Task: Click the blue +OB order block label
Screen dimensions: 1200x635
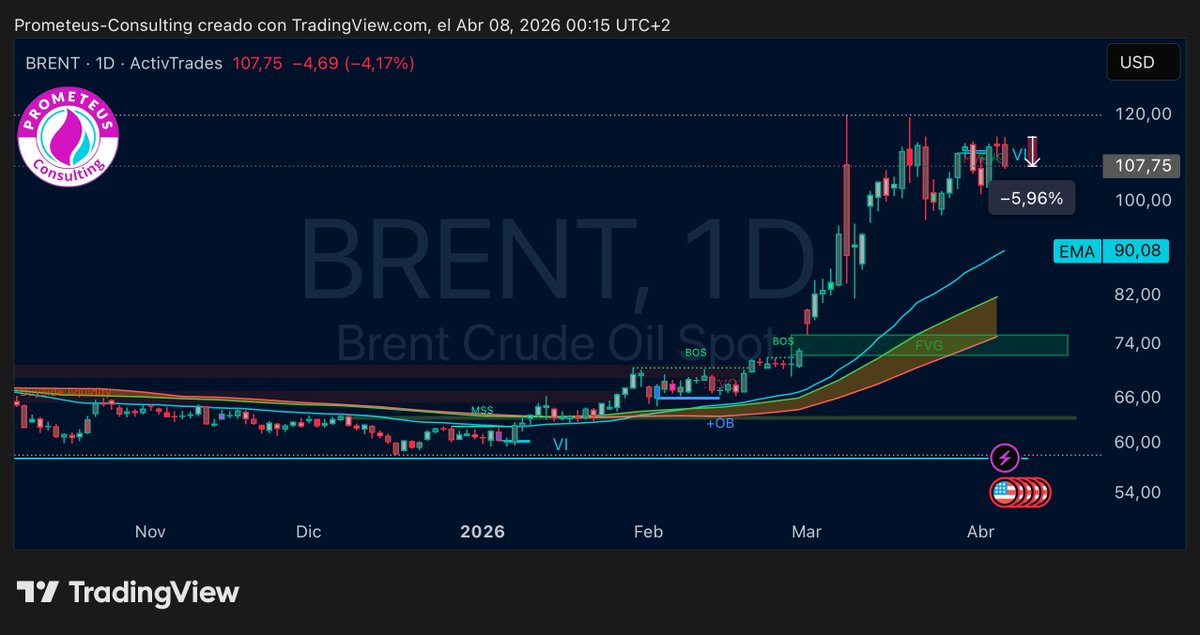Action: [720, 424]
